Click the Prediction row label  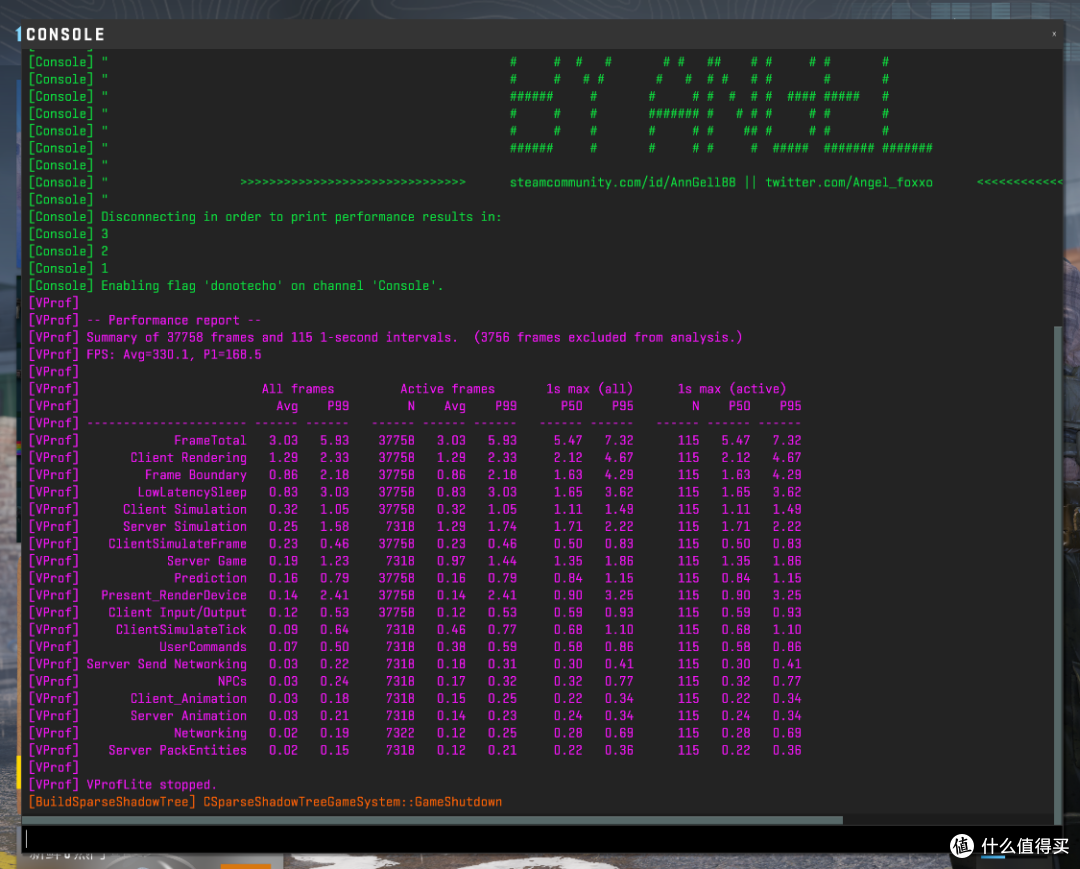click(x=210, y=578)
